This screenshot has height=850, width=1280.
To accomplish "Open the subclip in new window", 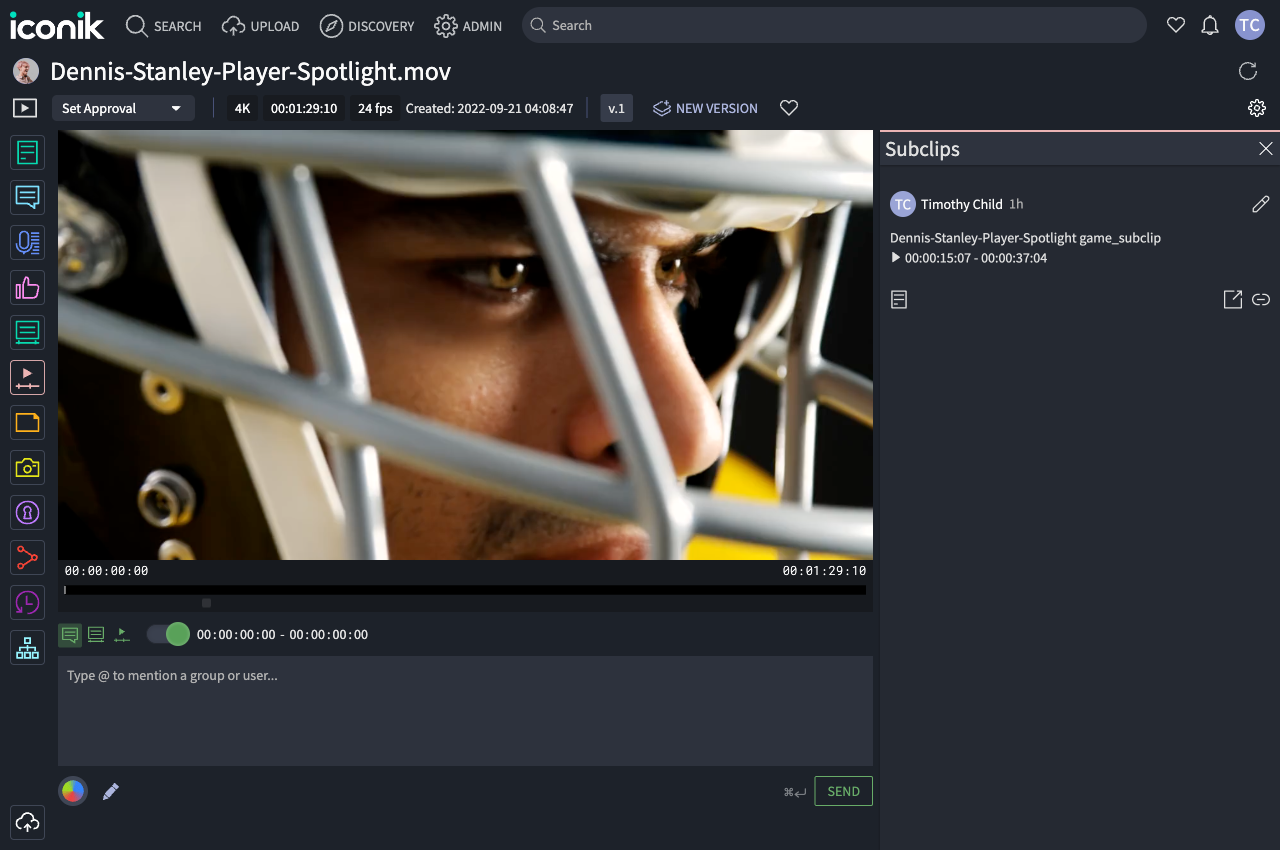I will pyautogui.click(x=1232, y=298).
